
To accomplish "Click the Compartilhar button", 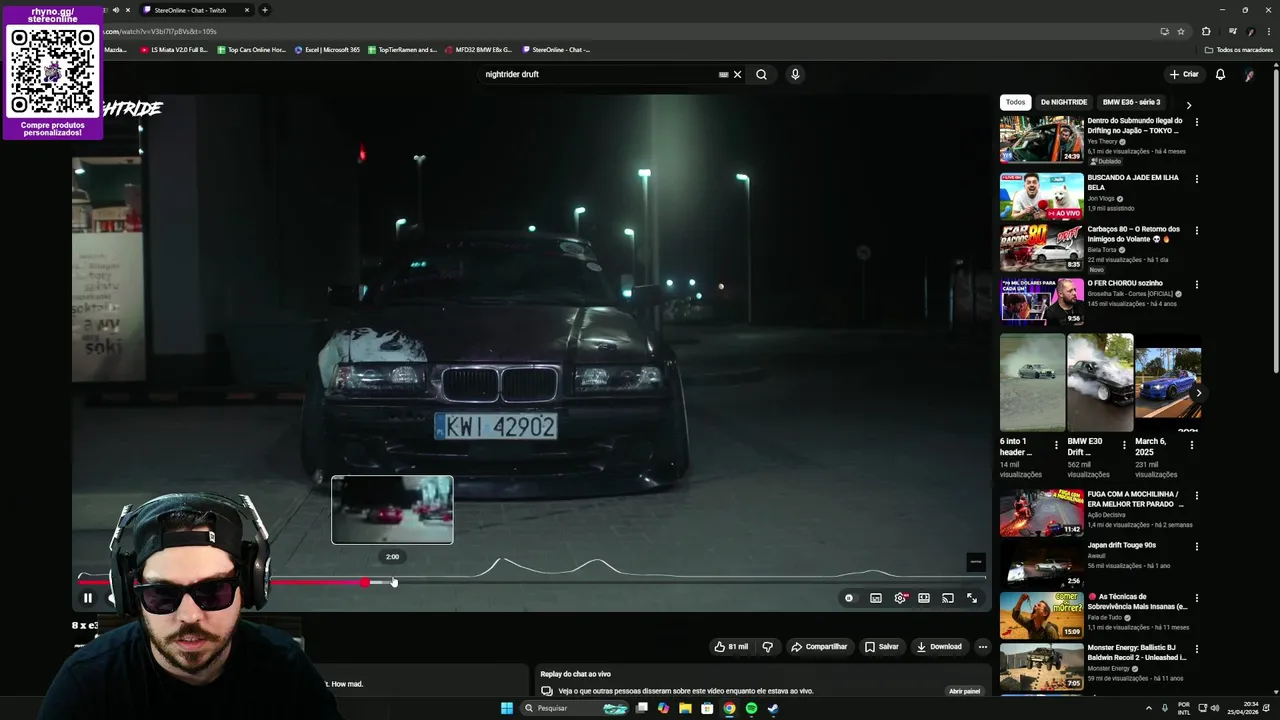I will pyautogui.click(x=819, y=647).
